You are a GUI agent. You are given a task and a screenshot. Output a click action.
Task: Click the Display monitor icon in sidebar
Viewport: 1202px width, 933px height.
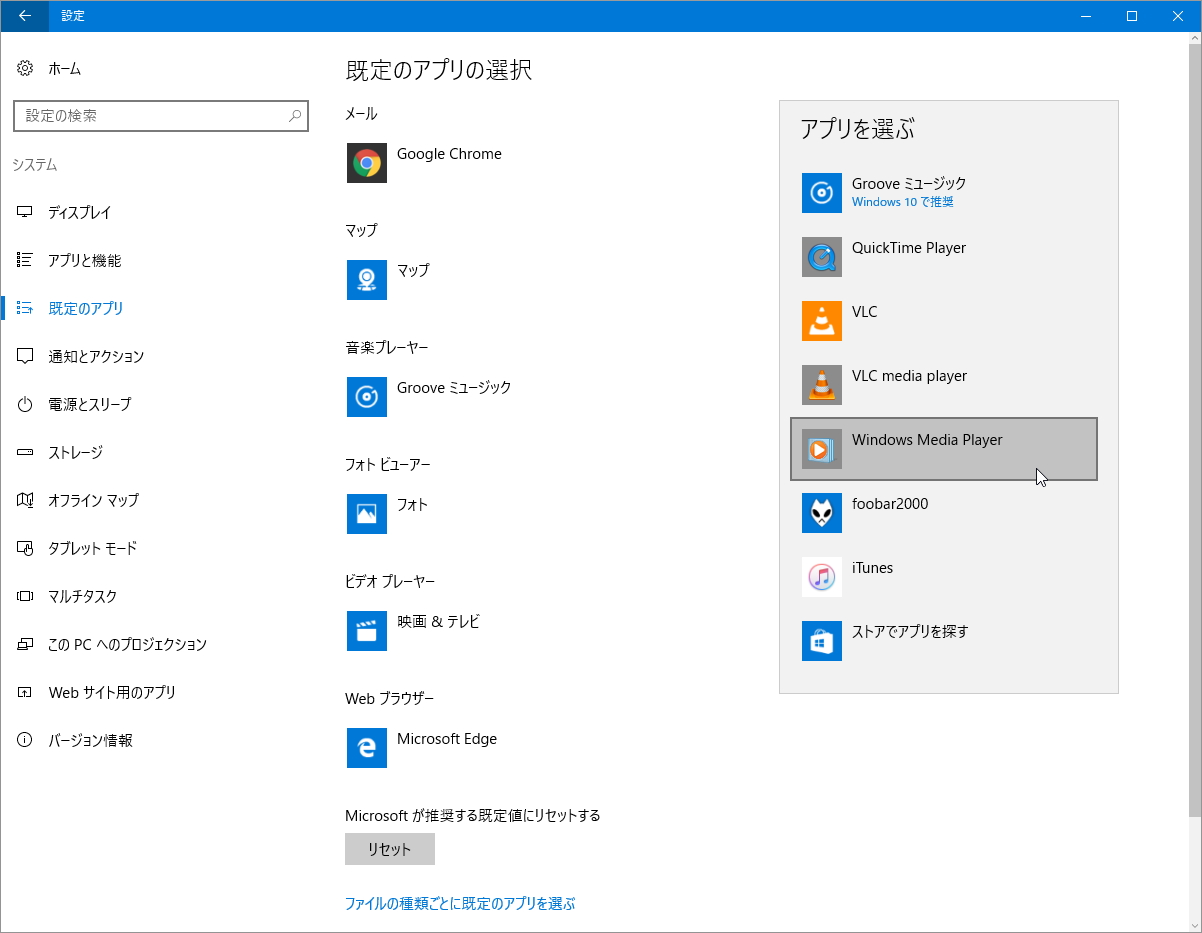pos(25,212)
